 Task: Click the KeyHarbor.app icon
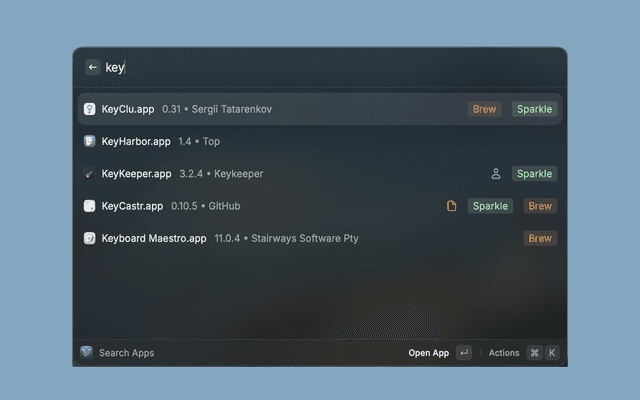click(89, 141)
